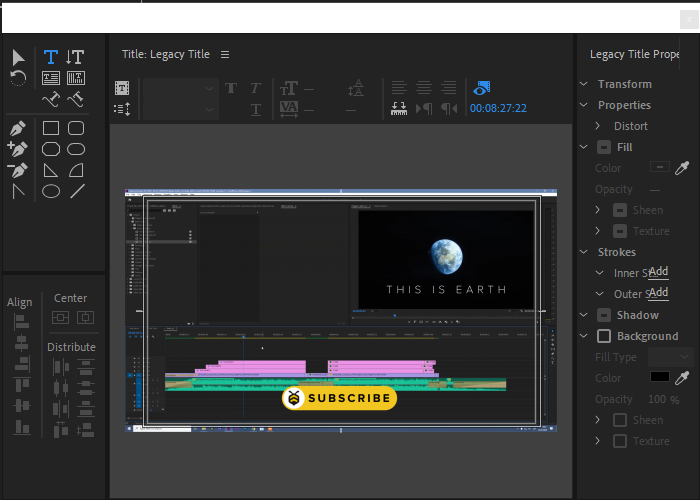The image size is (700, 500).
Task: Toggle the Fill checkbox
Action: click(x=604, y=147)
